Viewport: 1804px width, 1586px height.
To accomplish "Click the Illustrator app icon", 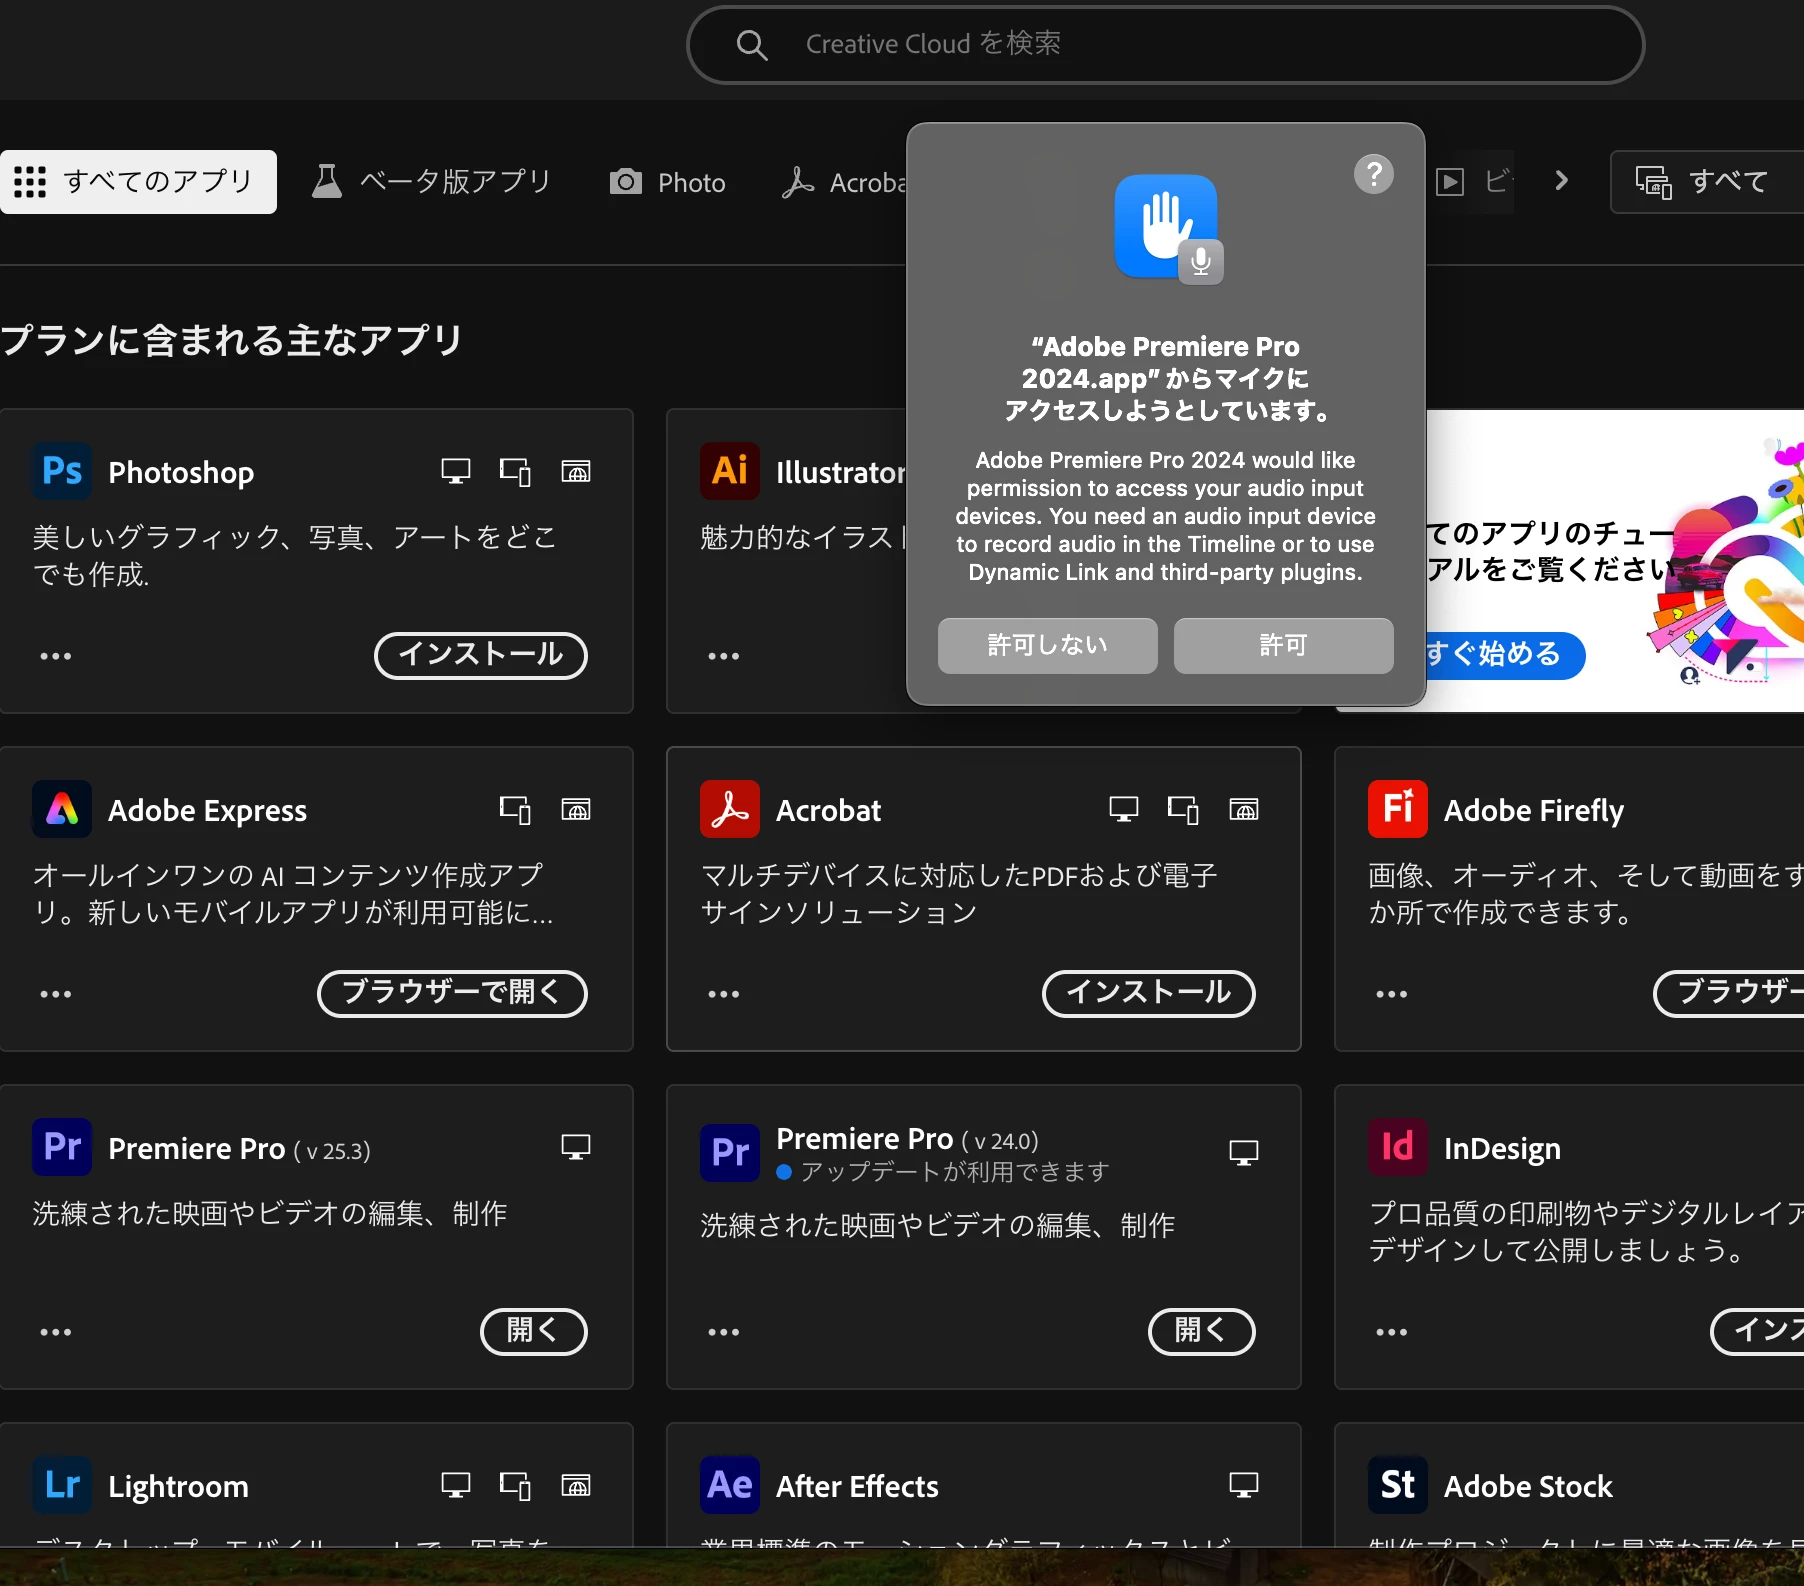I will pyautogui.click(x=730, y=471).
